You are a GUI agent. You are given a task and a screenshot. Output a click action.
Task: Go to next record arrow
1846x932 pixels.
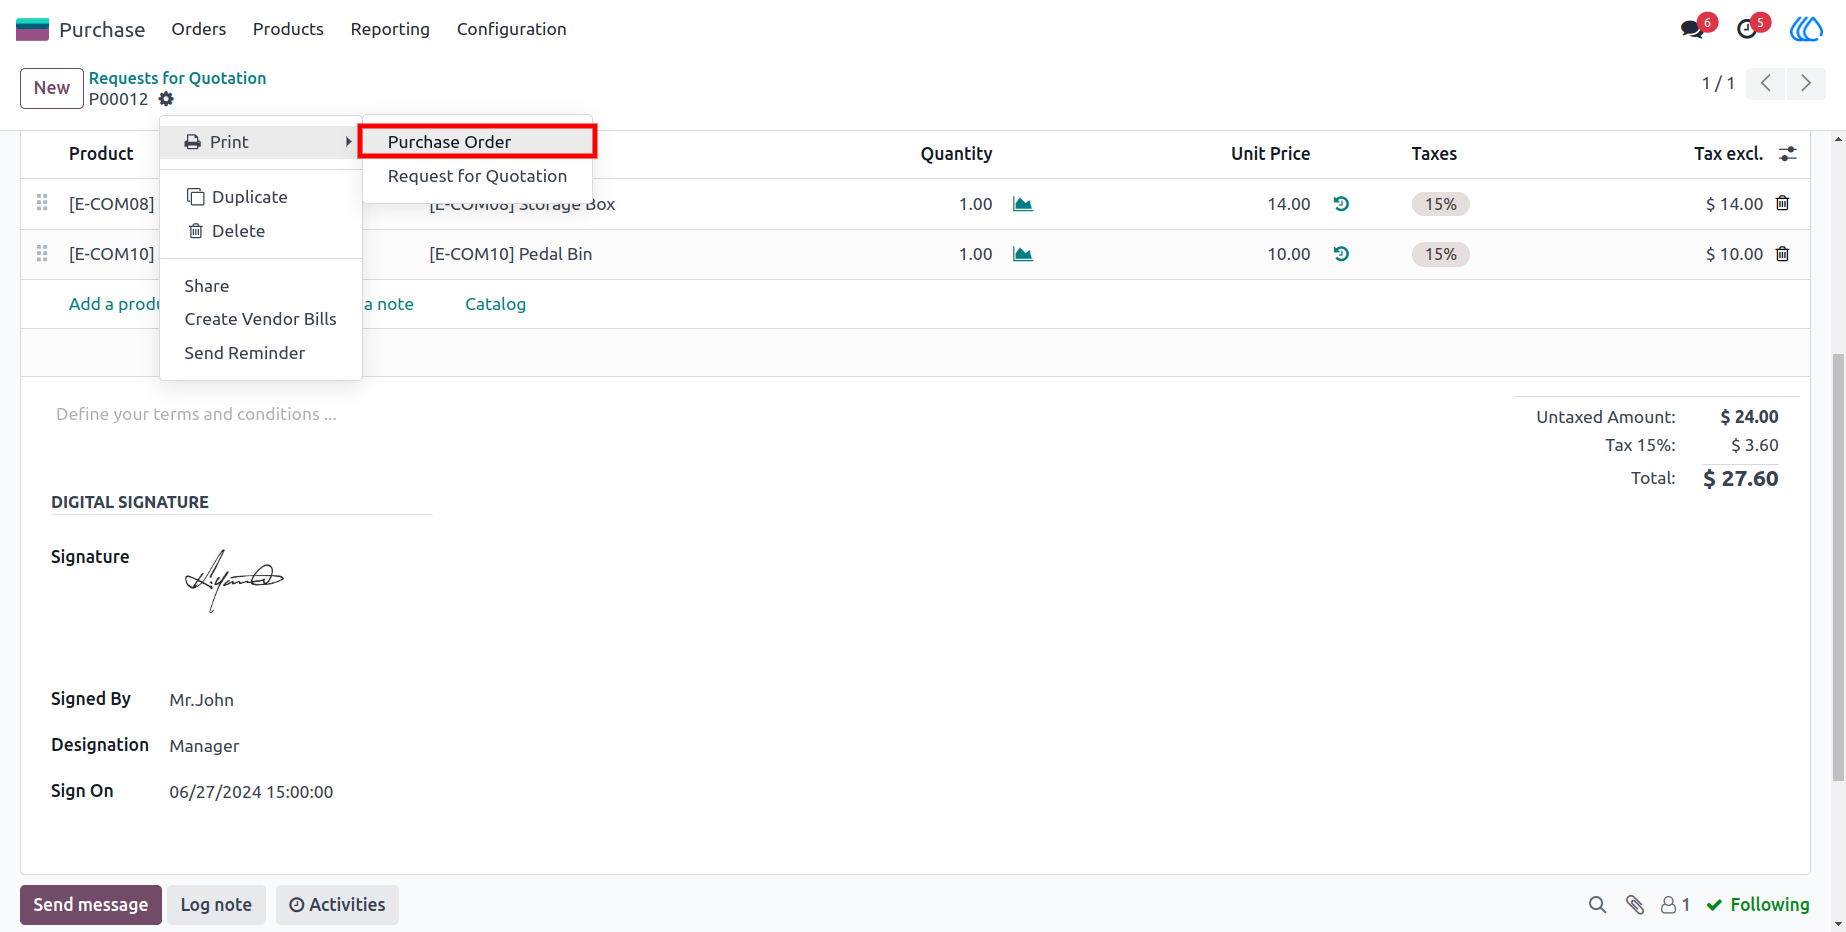pyautogui.click(x=1806, y=83)
